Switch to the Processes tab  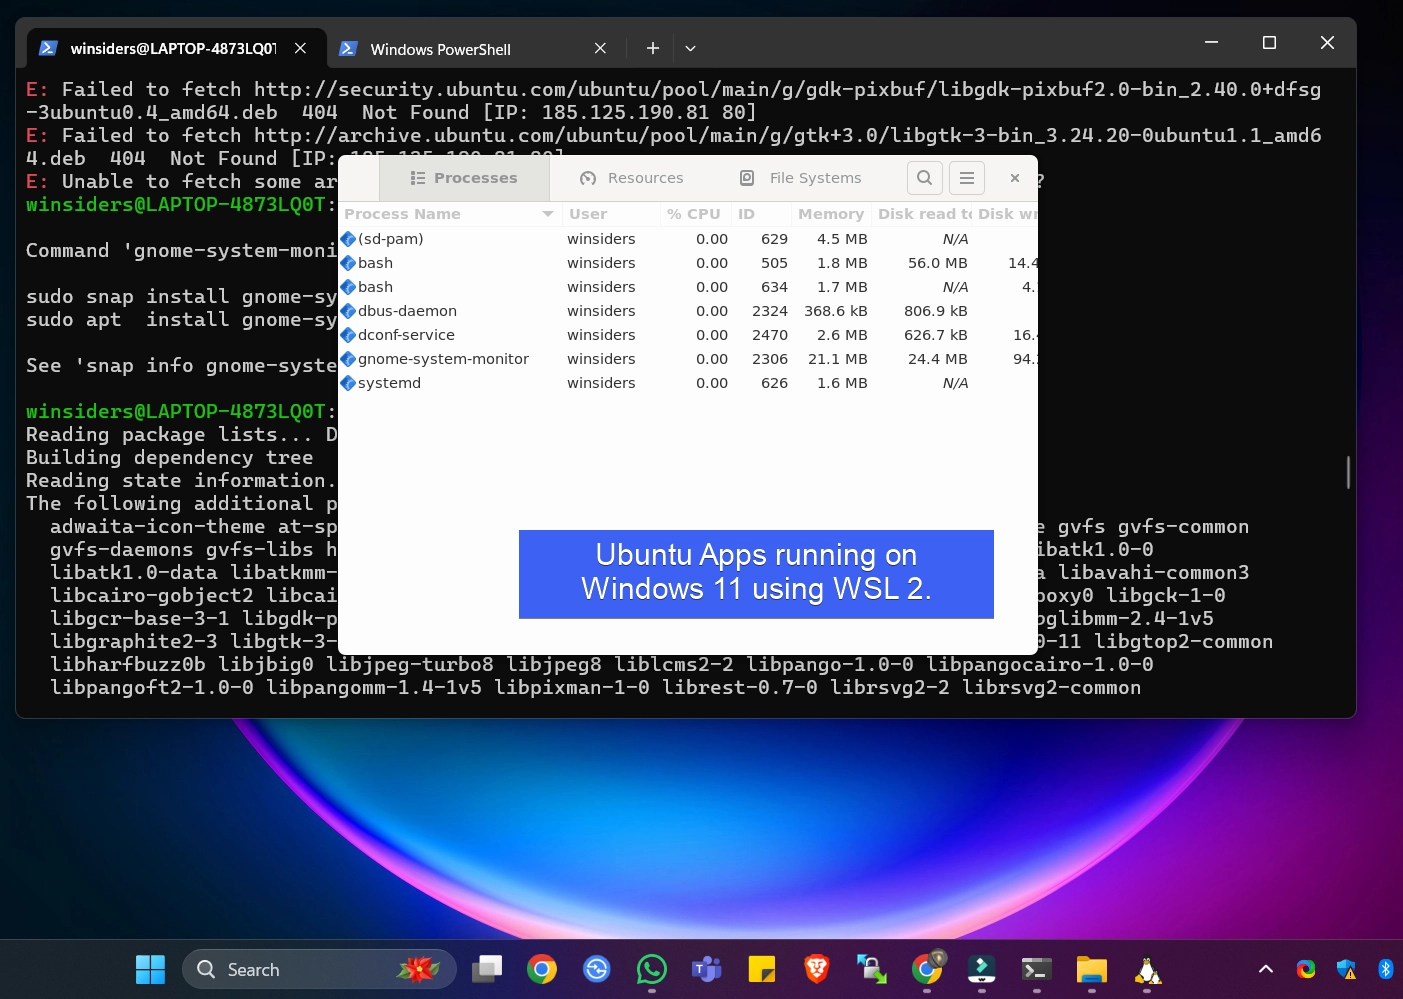pyautogui.click(x=464, y=178)
